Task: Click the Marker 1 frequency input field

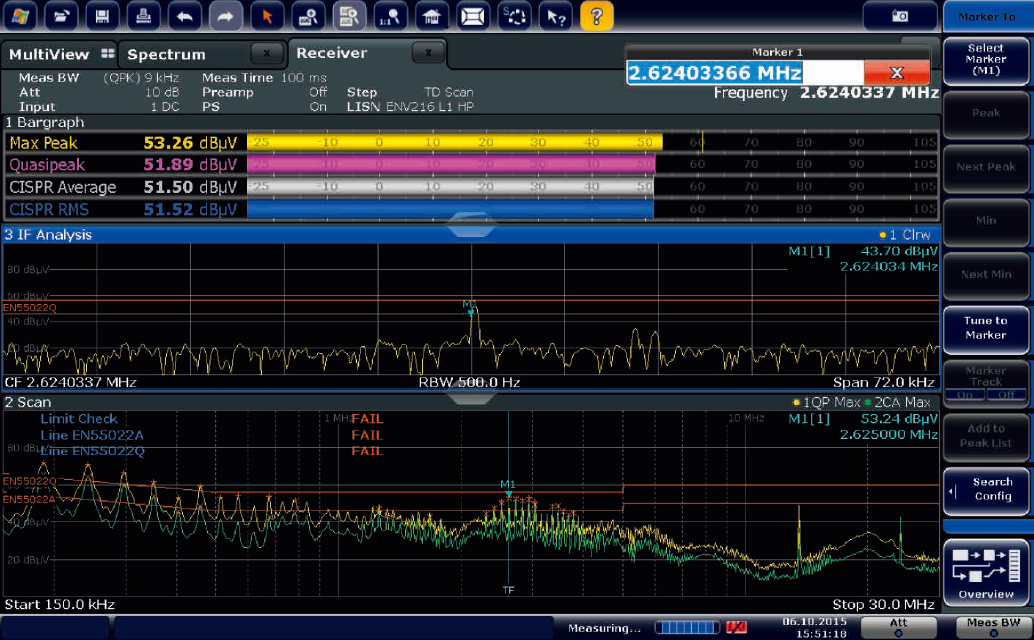Action: [745, 73]
